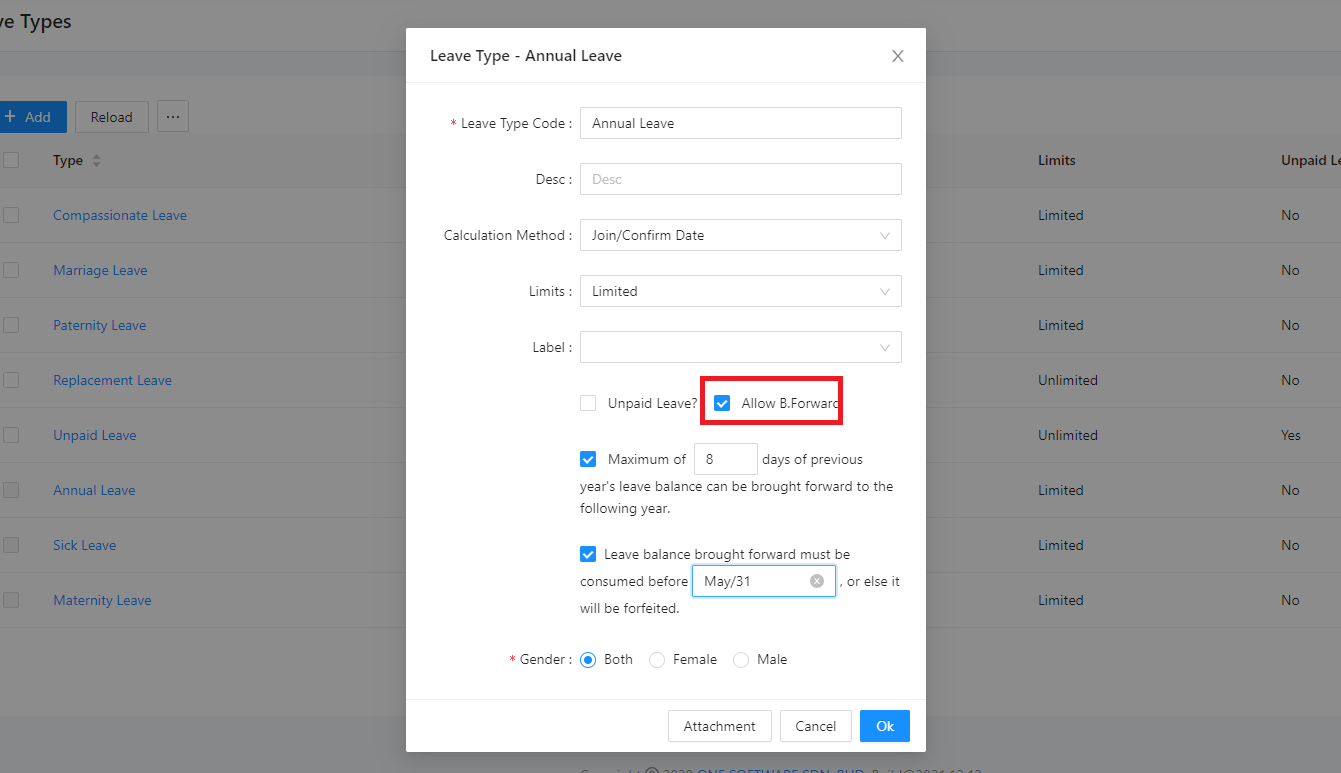
Task: Toggle the Unpaid Leave checkbox
Action: click(x=588, y=403)
